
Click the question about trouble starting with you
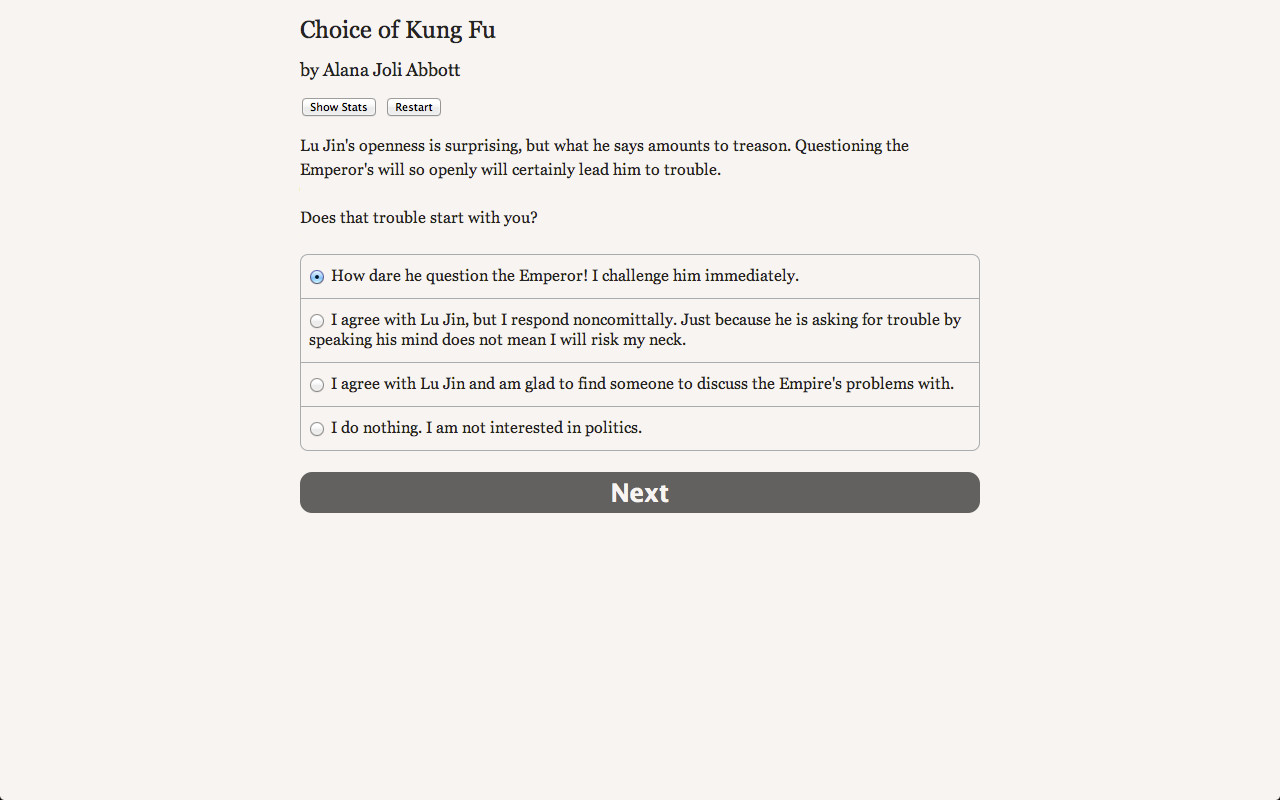418,217
